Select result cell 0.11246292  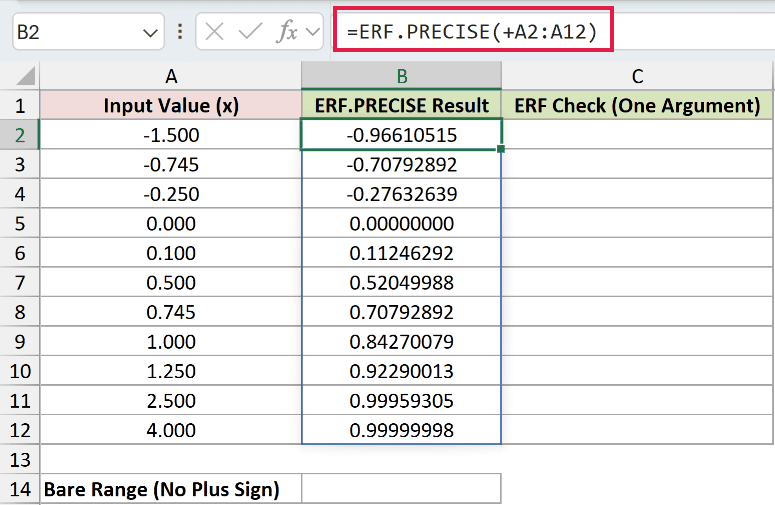coord(401,253)
